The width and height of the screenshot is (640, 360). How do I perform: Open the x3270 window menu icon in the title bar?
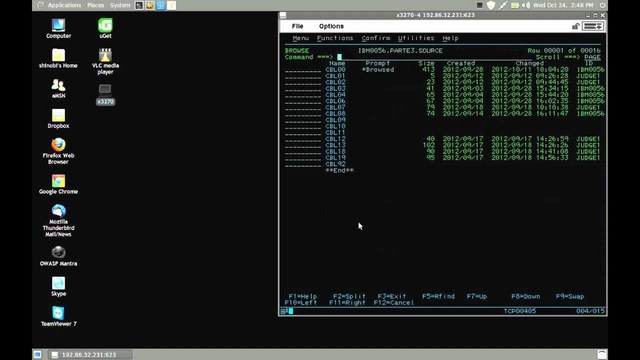pos(283,15)
